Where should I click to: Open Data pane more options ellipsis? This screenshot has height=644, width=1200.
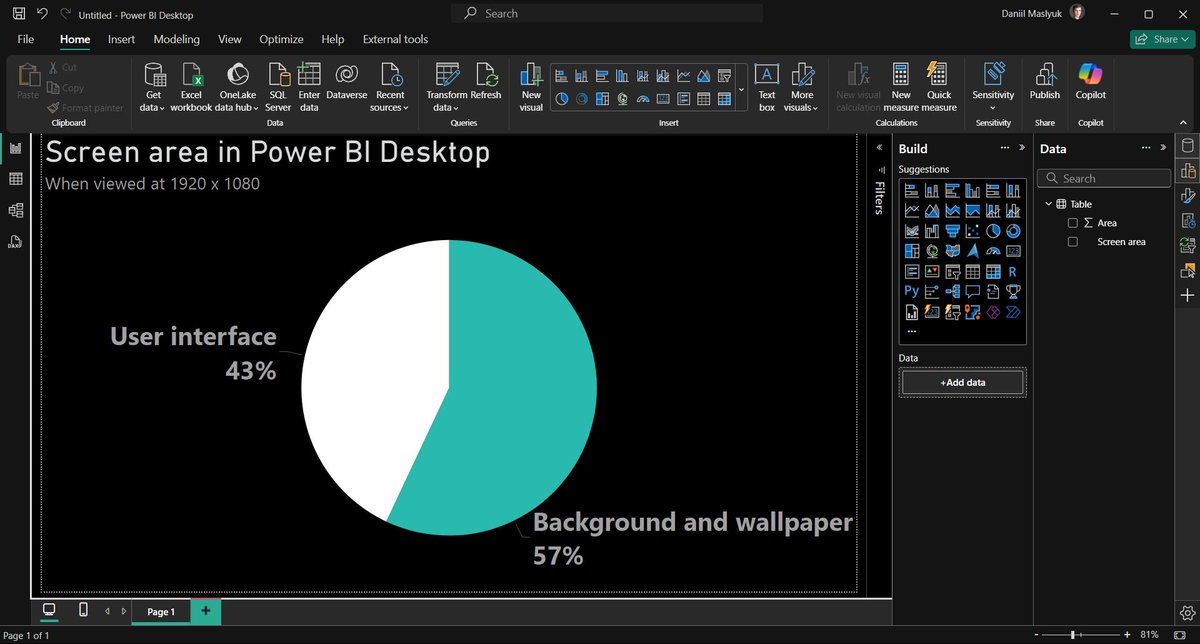[x=1145, y=148]
